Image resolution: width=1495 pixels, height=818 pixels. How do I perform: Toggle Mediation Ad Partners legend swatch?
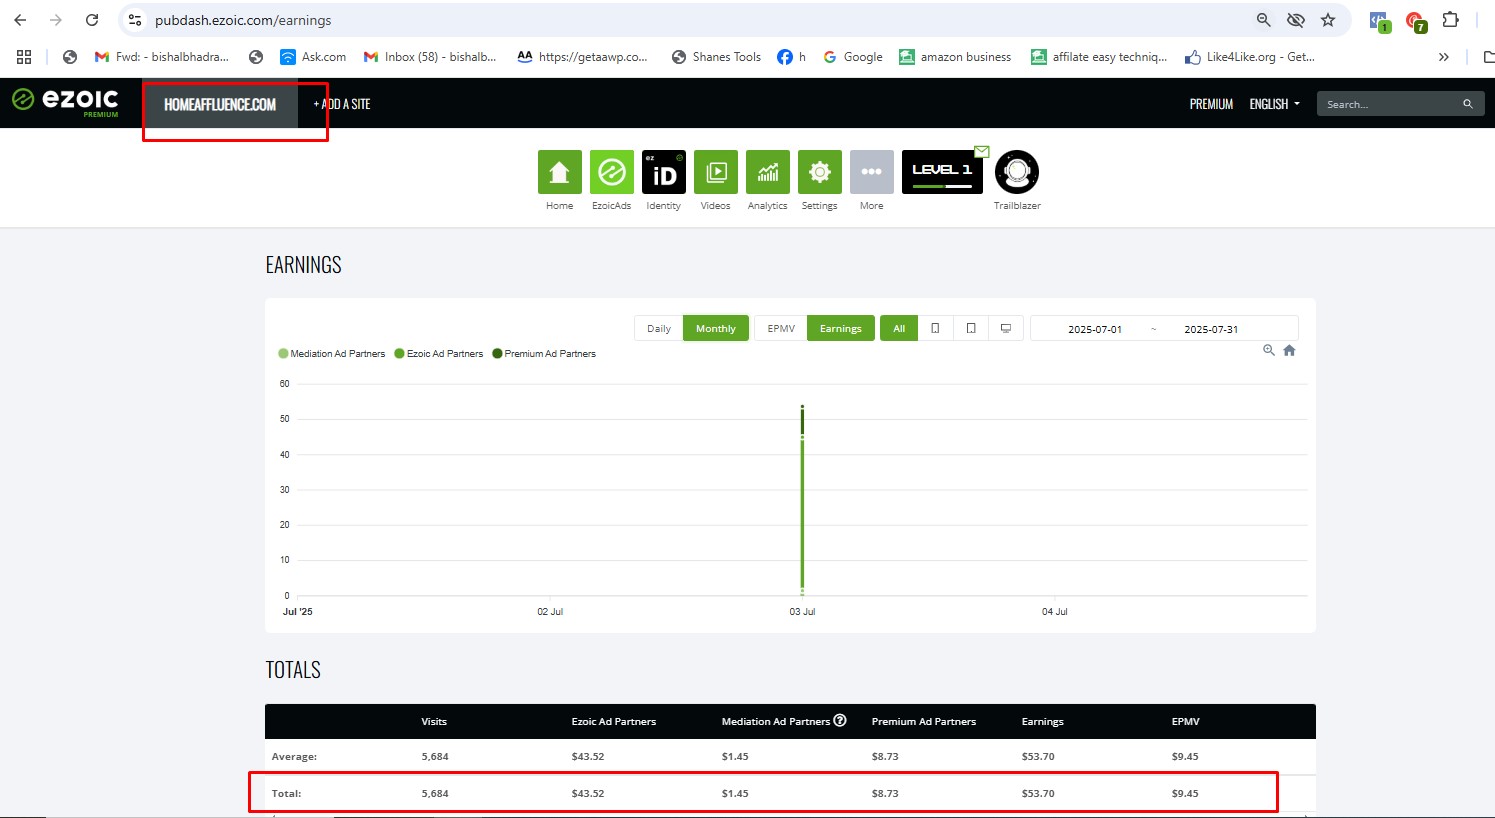click(283, 353)
